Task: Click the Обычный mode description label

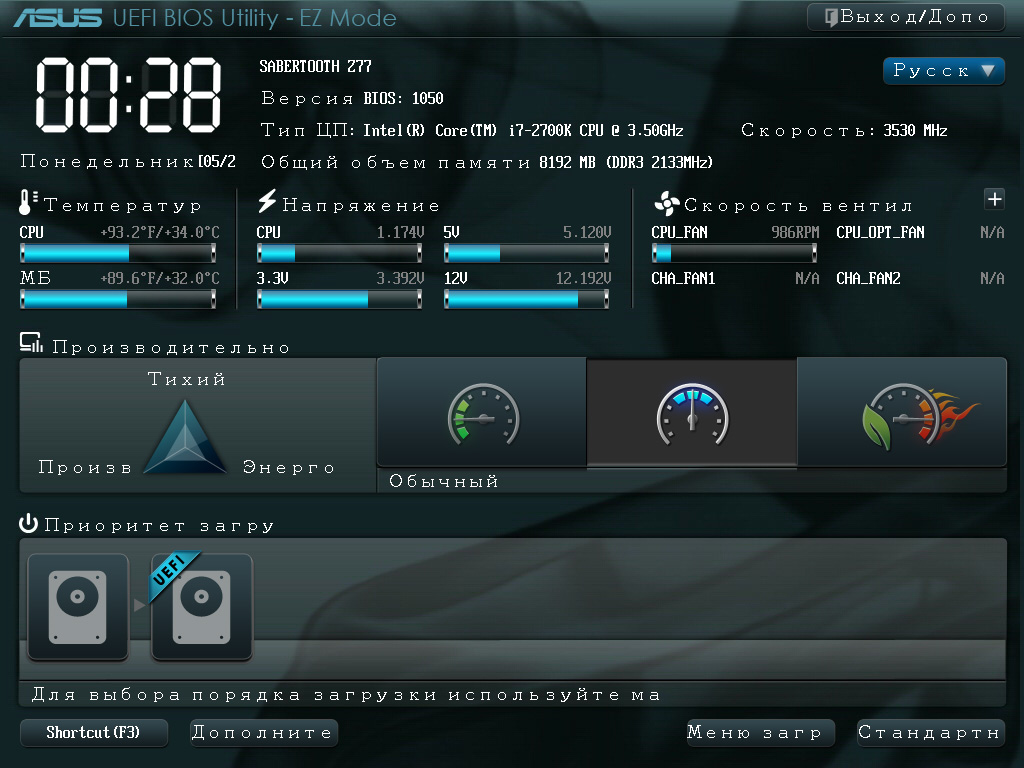Action: pos(444,481)
